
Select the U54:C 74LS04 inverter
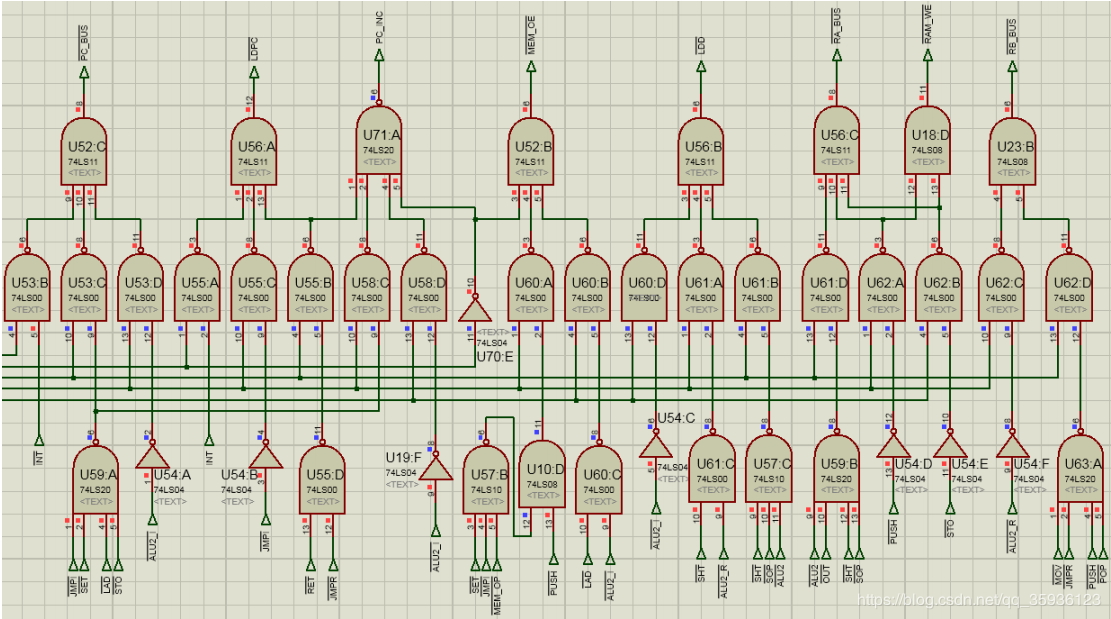(x=656, y=444)
